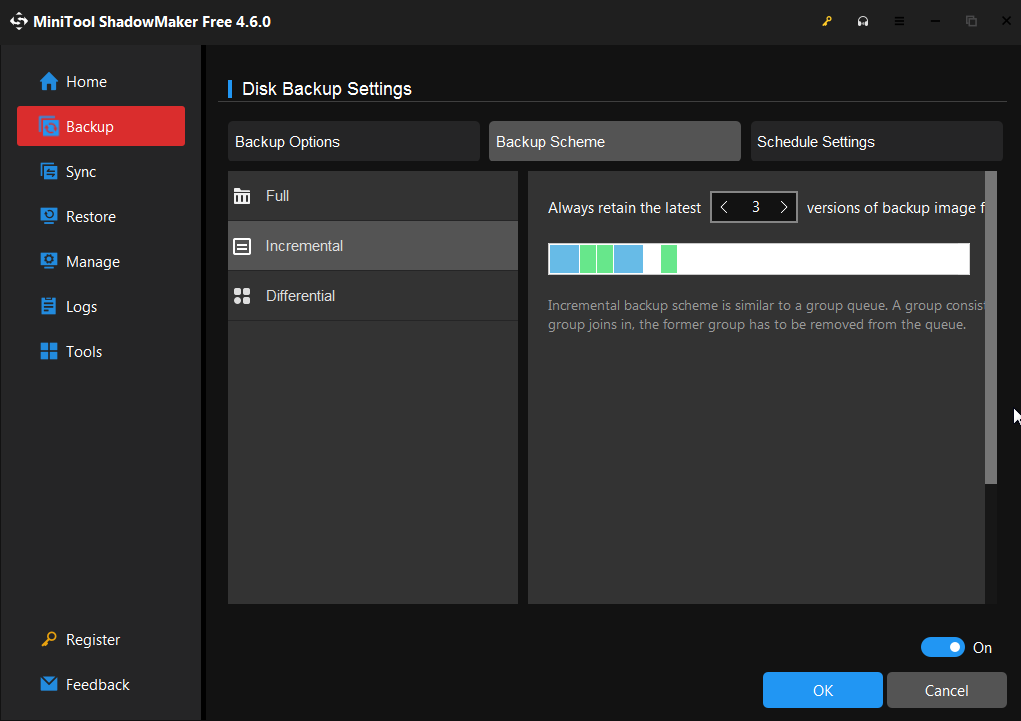Switch to Backup Options tab
The width and height of the screenshot is (1021, 721).
354,141
